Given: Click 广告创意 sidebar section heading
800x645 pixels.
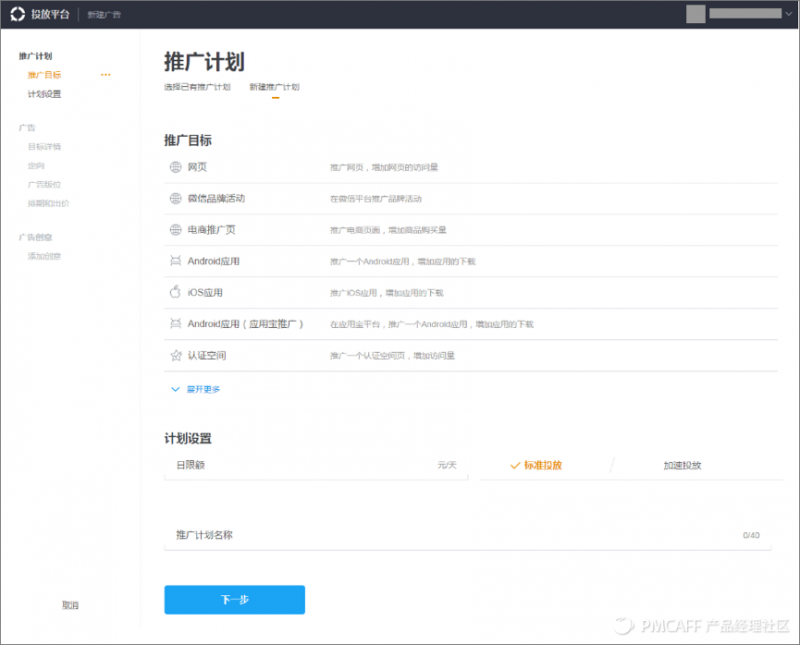Looking at the screenshot, I should tap(36, 237).
